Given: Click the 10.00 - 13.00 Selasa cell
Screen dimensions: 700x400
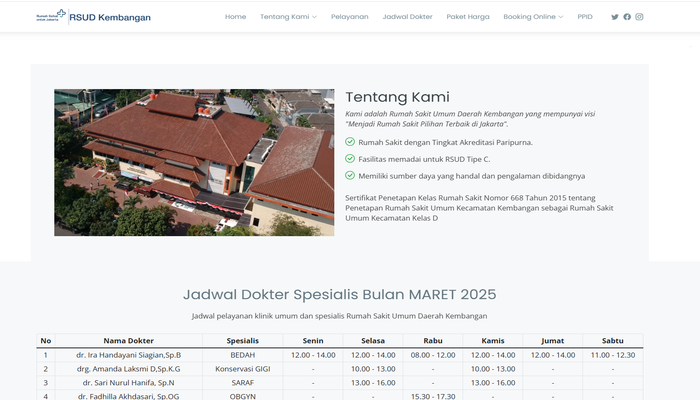Looking at the screenshot, I should coord(373,369).
